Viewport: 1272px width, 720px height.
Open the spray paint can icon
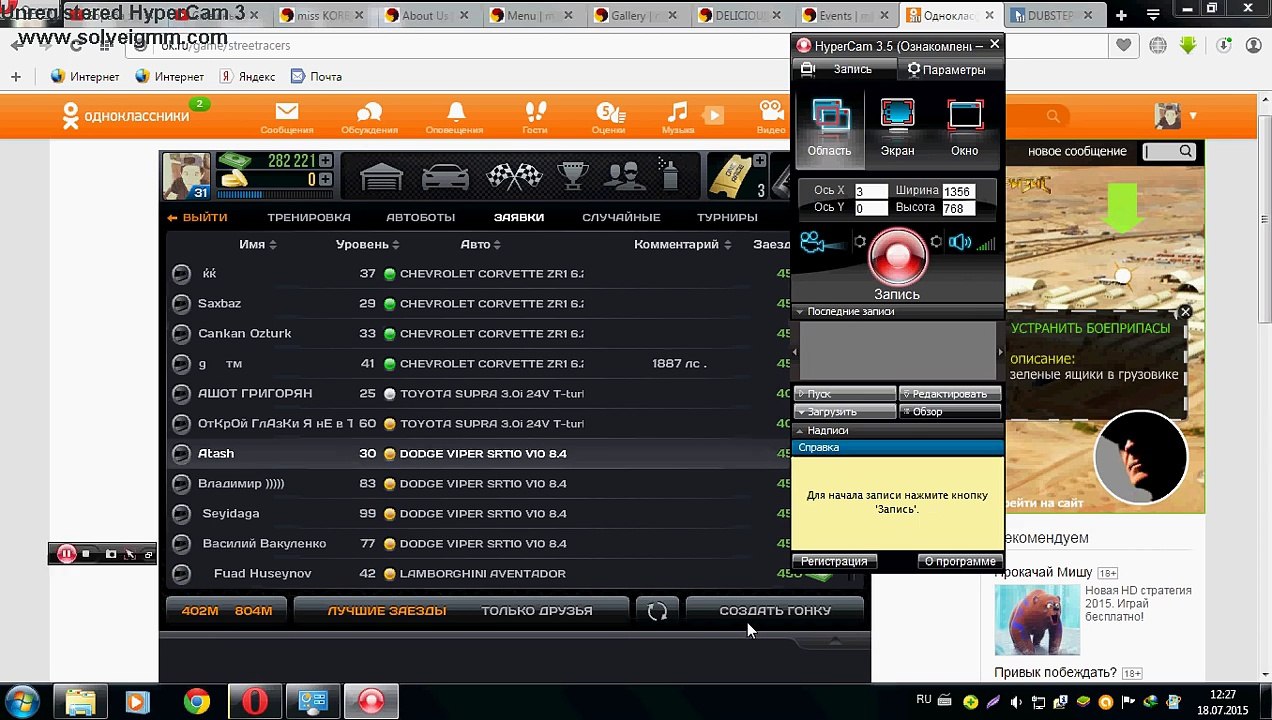pyautogui.click(x=670, y=175)
